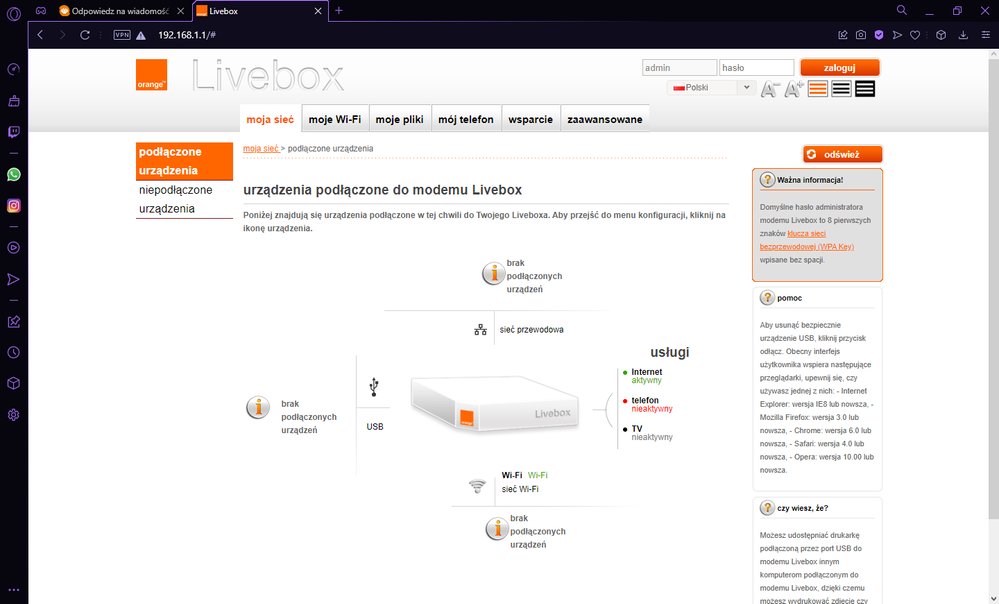Open GX Control speedometer in sidebar
Viewport: 999px width, 604px height.
pyautogui.click(x=13, y=69)
